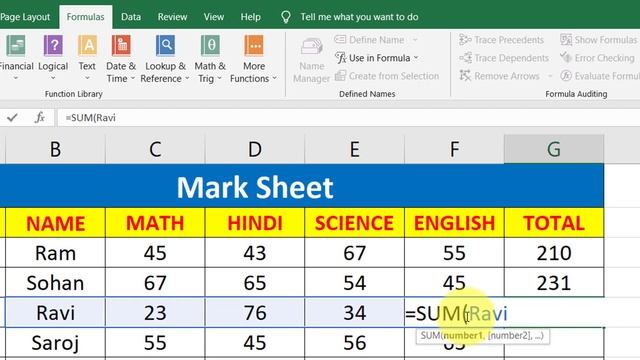Open the Help tab
Viewport: 640px width, 360px height.
pyautogui.click(x=250, y=17)
